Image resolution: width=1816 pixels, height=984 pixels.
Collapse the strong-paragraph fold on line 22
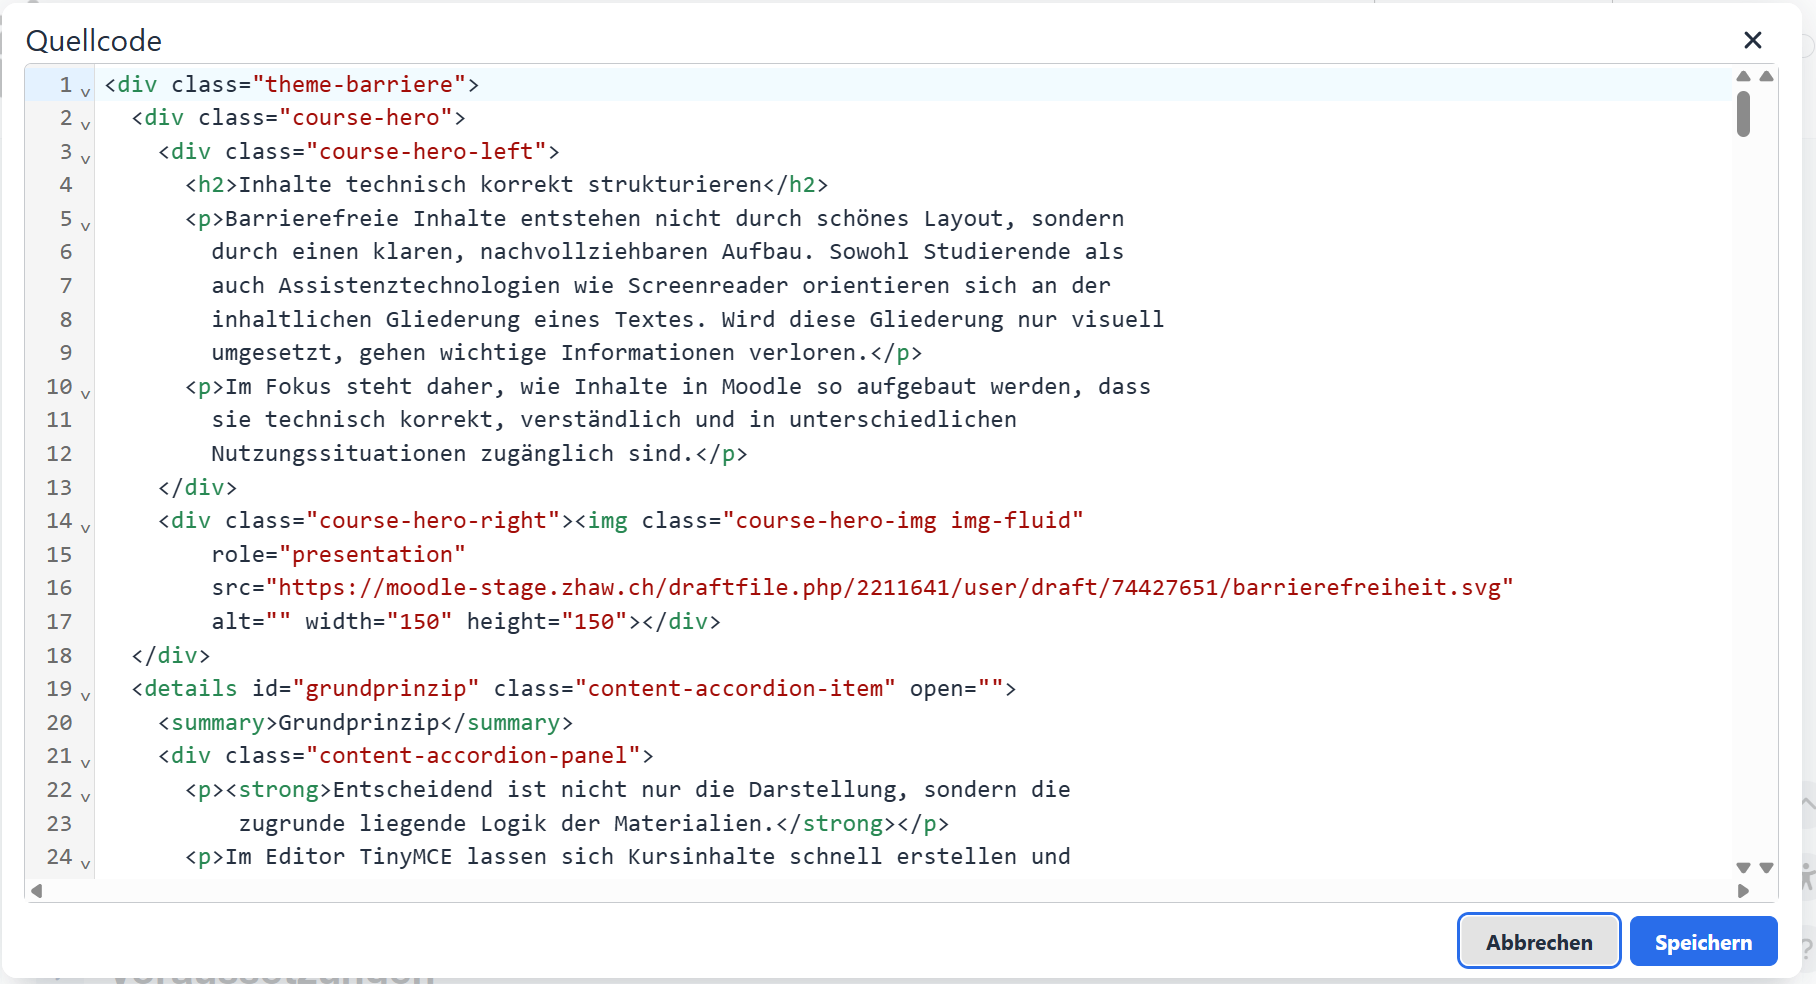(85, 796)
